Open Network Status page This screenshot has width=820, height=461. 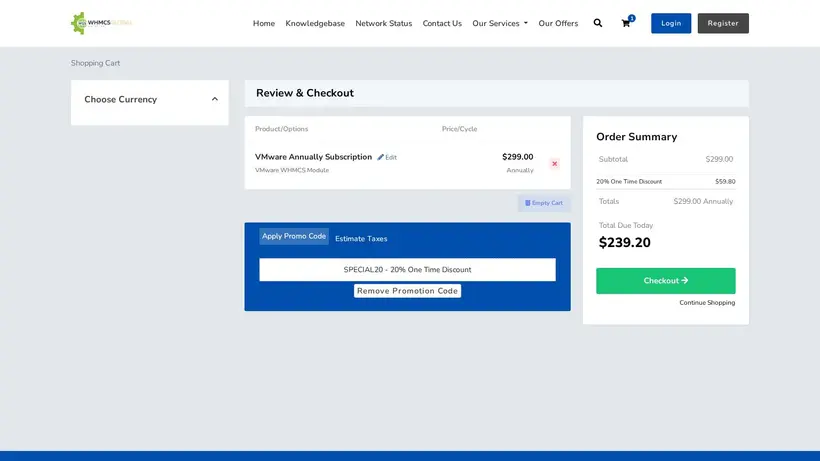[x=383, y=24]
